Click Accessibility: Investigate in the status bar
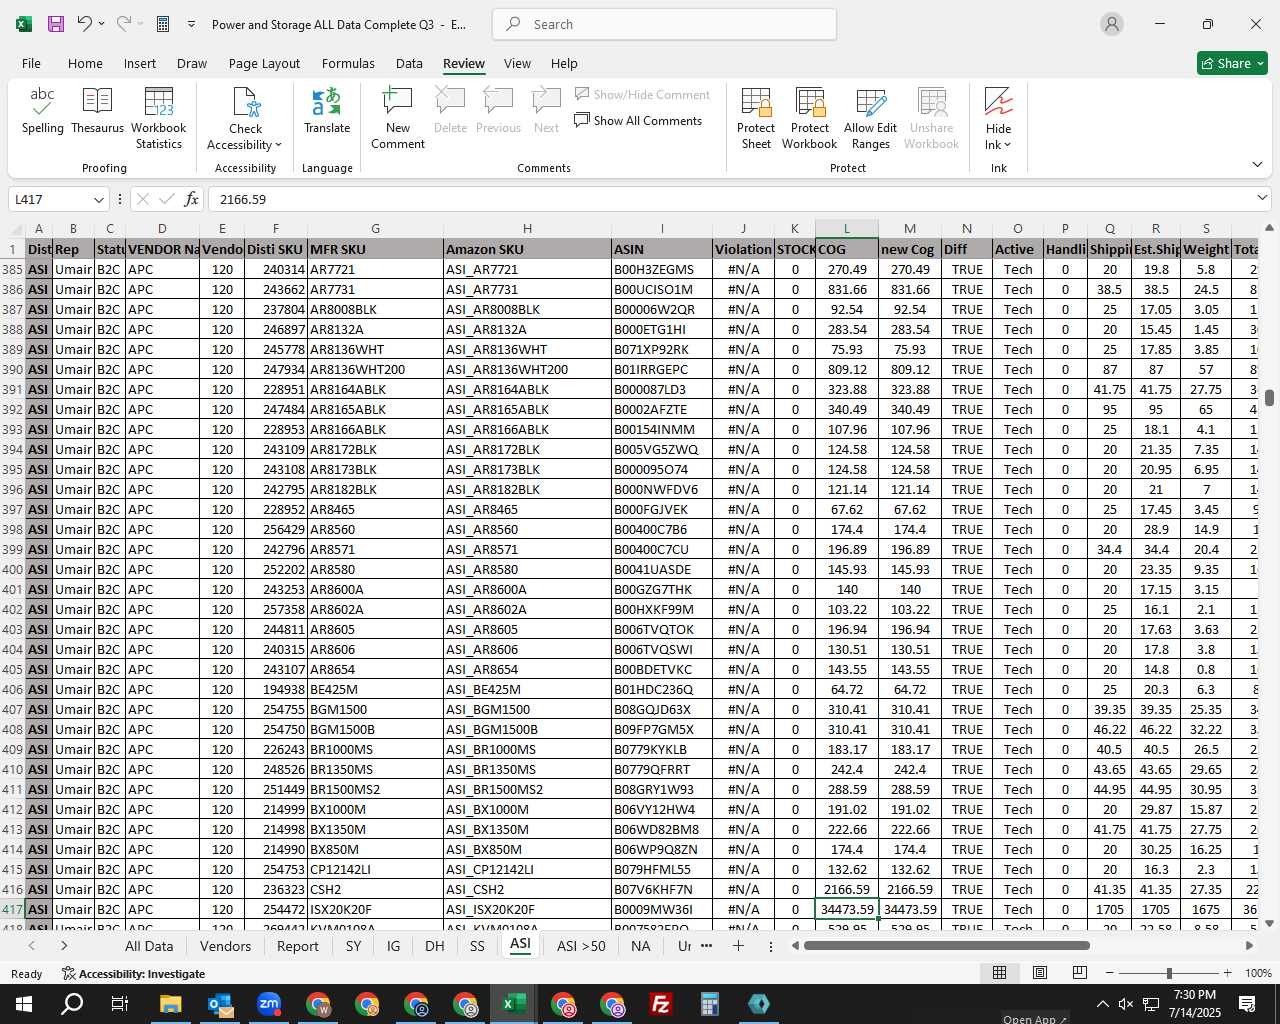 [133, 974]
